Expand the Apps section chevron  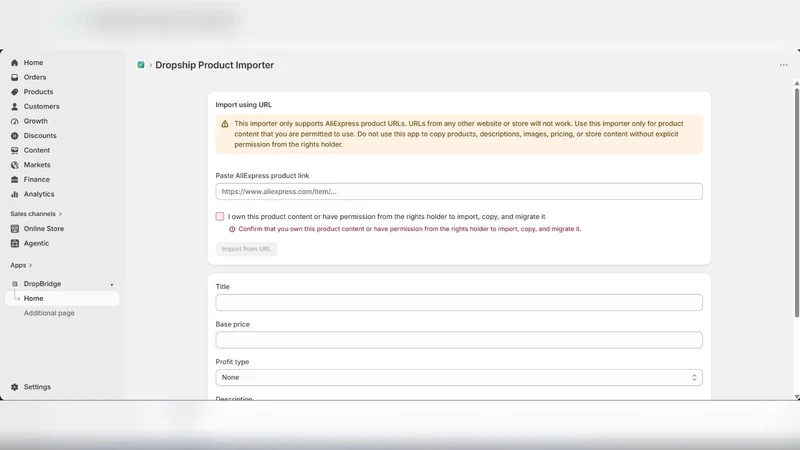point(31,265)
